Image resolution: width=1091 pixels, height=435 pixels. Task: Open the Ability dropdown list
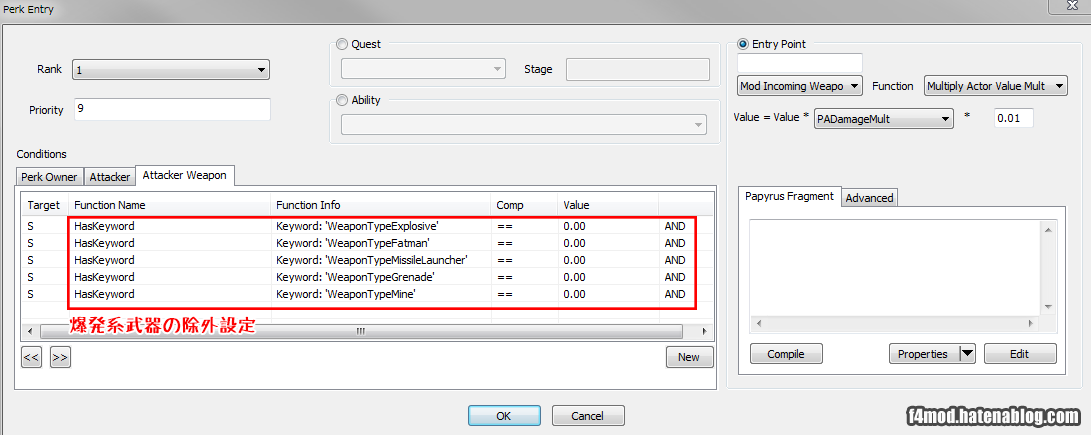[x=523, y=125]
